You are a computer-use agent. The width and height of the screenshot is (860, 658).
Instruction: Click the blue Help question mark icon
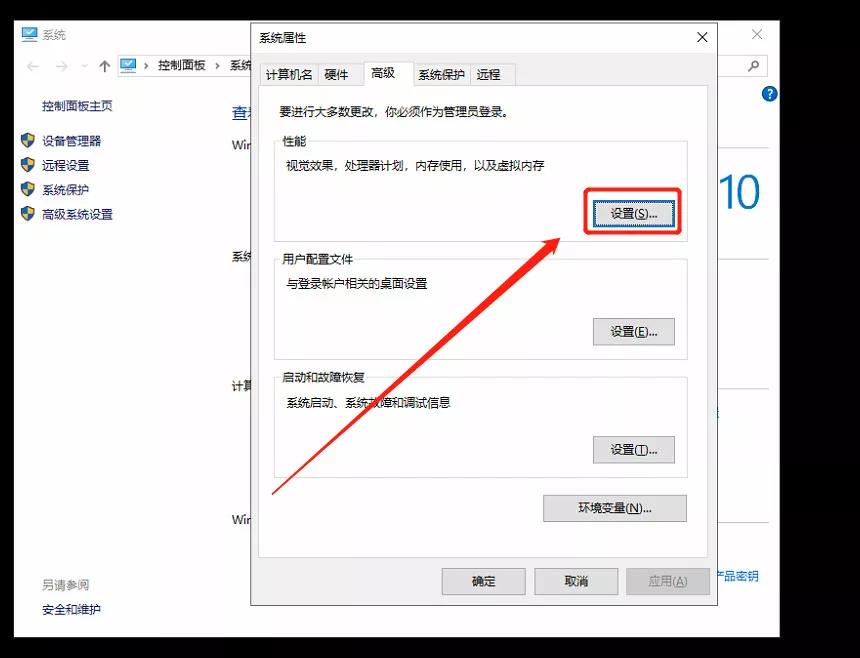pos(768,94)
